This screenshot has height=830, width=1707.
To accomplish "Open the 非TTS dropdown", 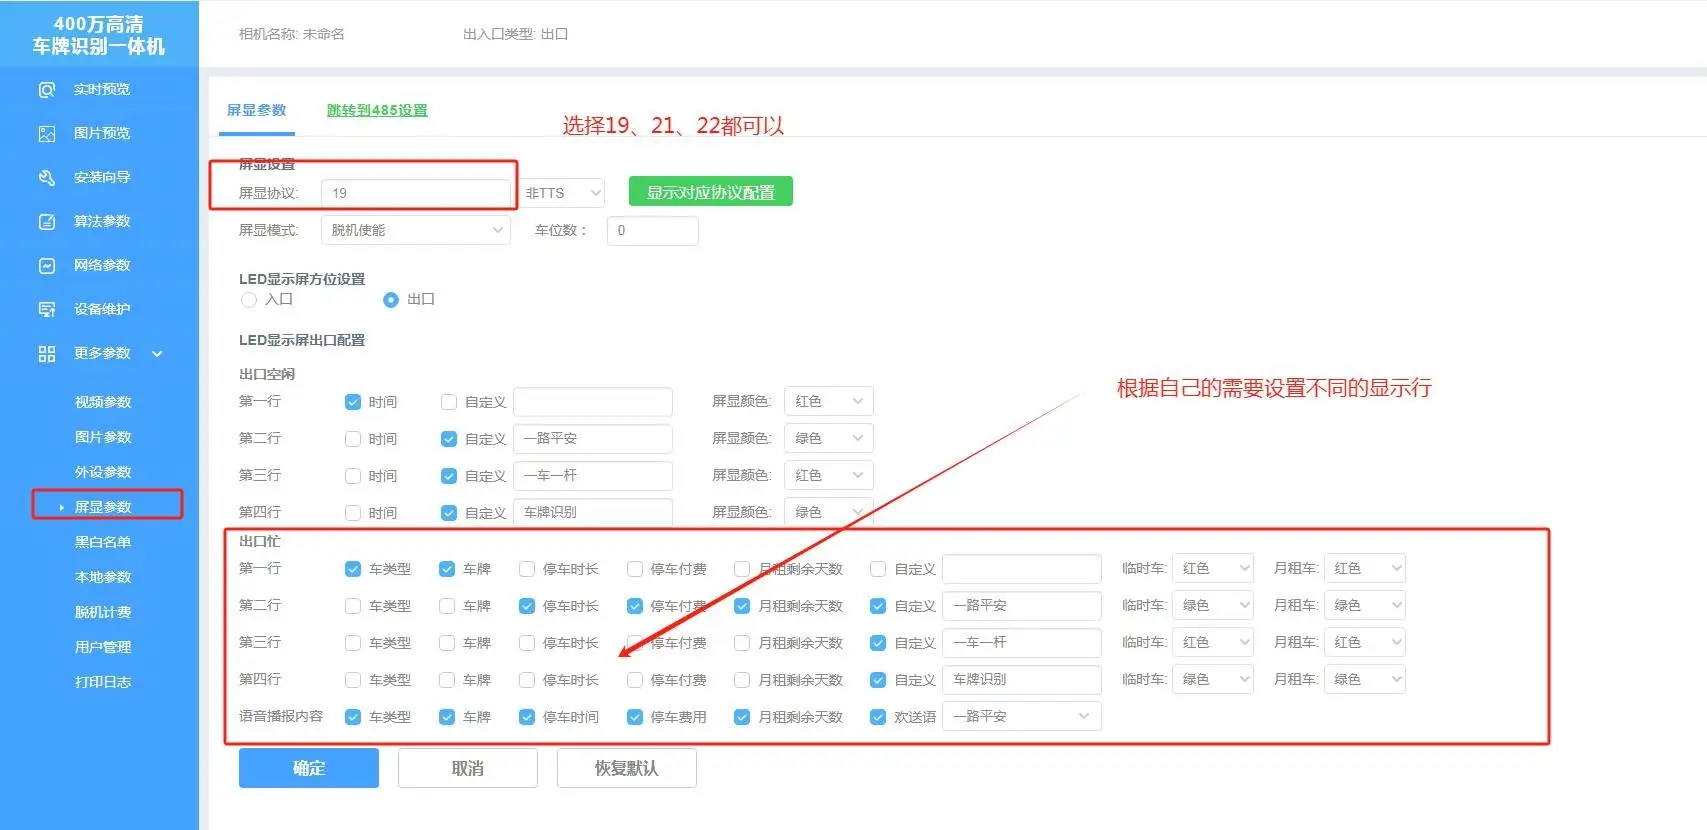I will point(562,193).
